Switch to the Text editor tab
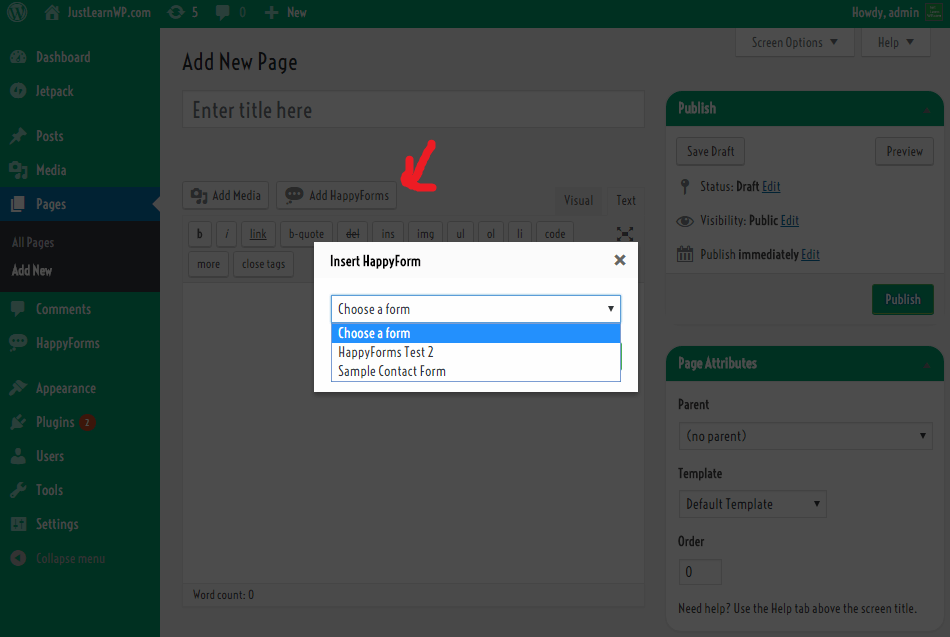Screen dimensions: 950x637 626,201
